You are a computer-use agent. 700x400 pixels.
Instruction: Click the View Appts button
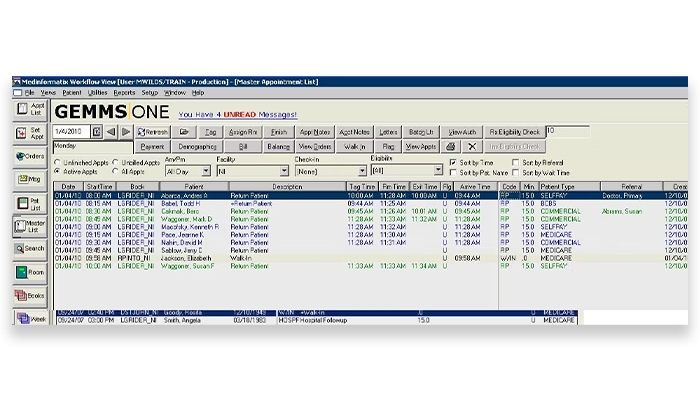coord(421,146)
